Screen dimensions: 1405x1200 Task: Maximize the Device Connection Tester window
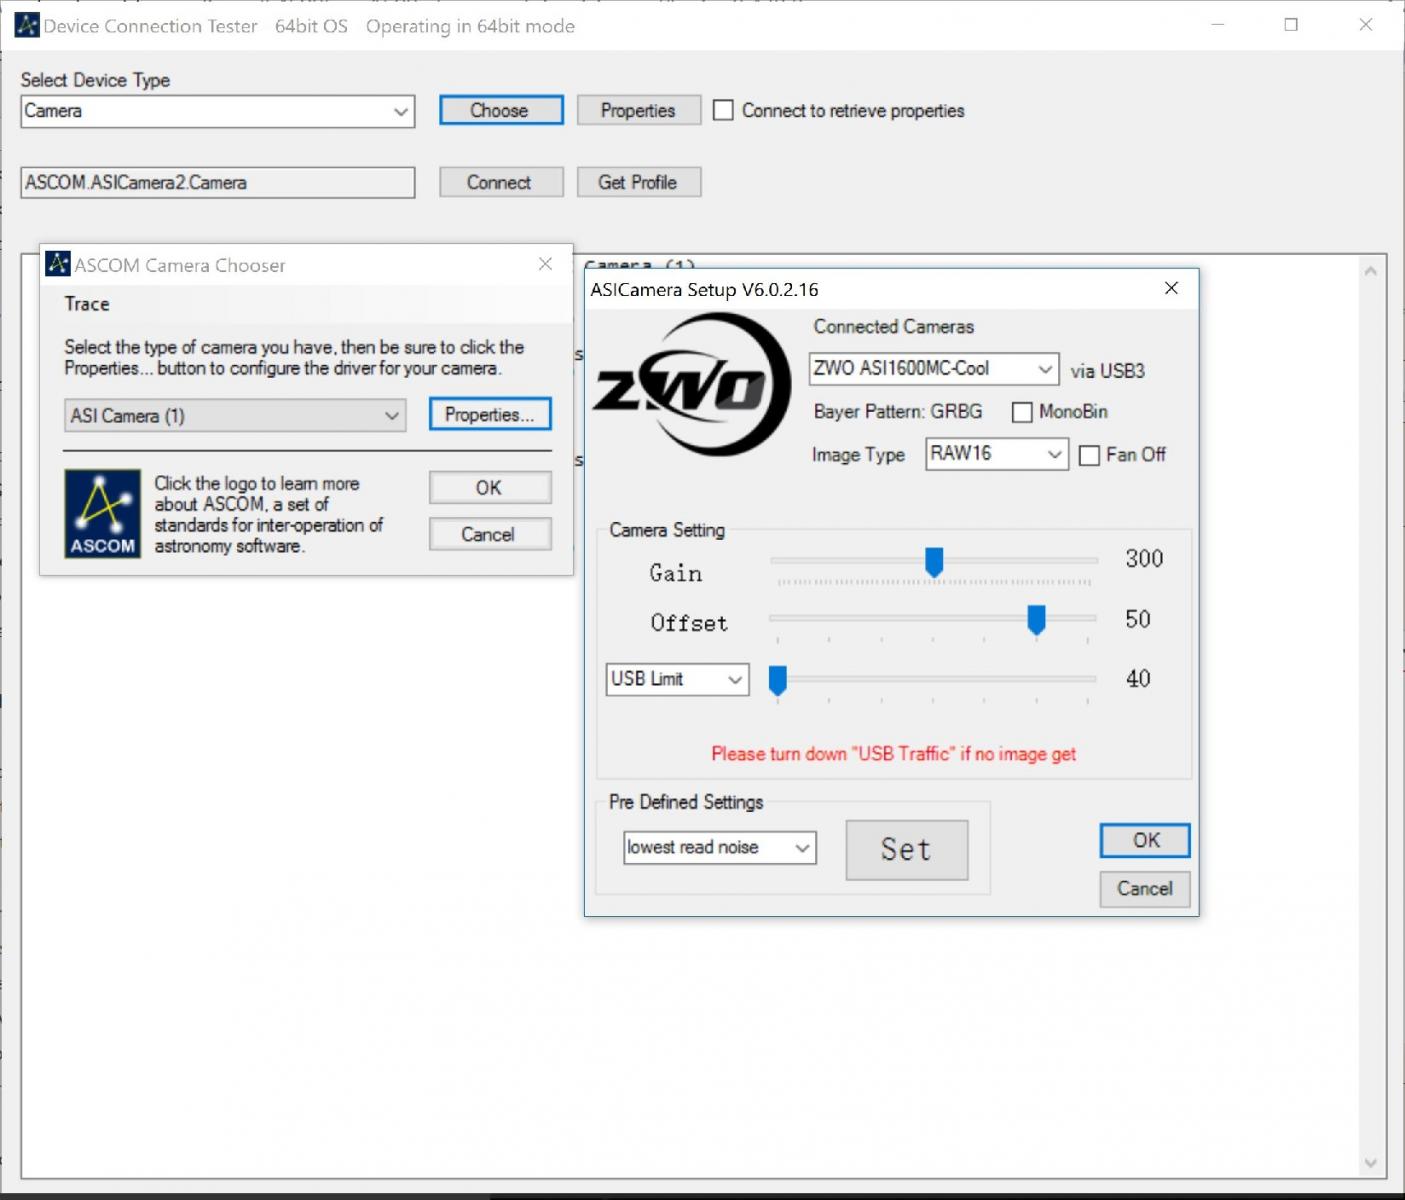1291,25
